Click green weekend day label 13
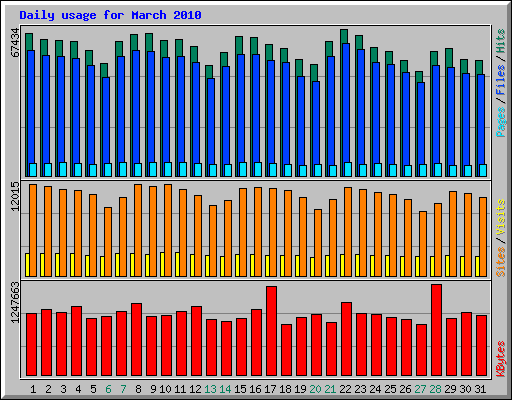Viewport: 512px width, 400px height. 210,389
